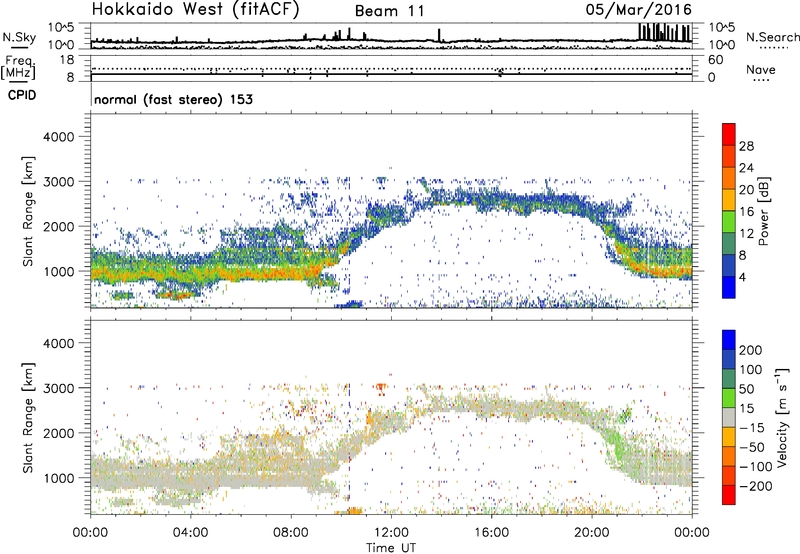The height and width of the screenshot is (554, 800).
Task: Click the 'Beam 11' label
Action: click(390, 11)
